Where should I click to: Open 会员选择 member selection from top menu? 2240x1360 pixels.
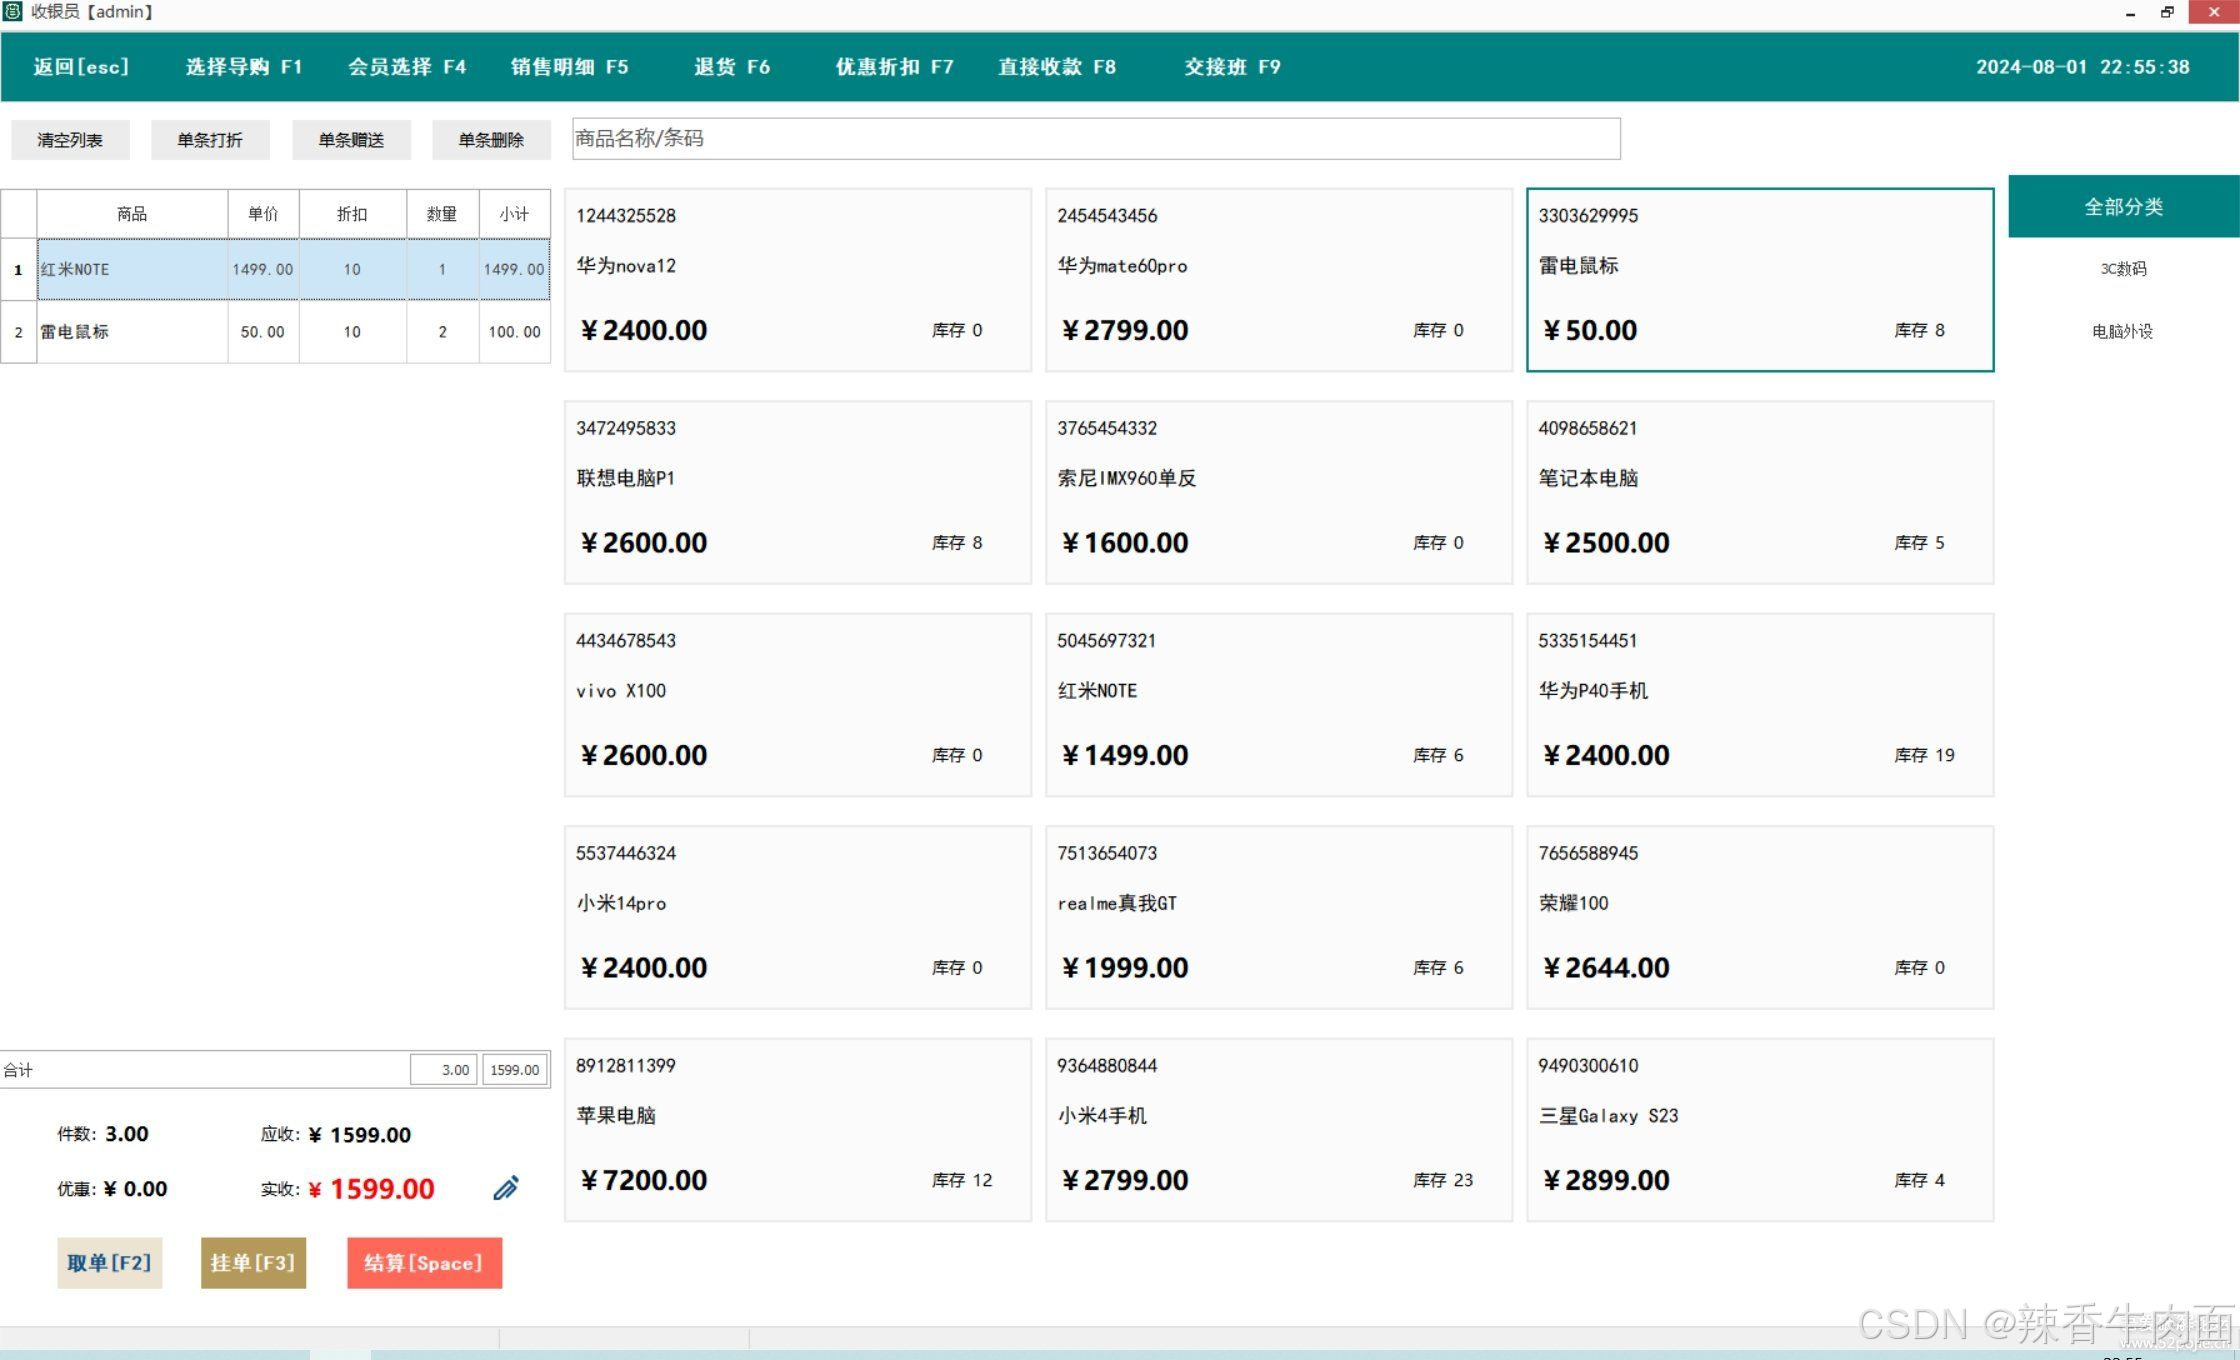406,67
